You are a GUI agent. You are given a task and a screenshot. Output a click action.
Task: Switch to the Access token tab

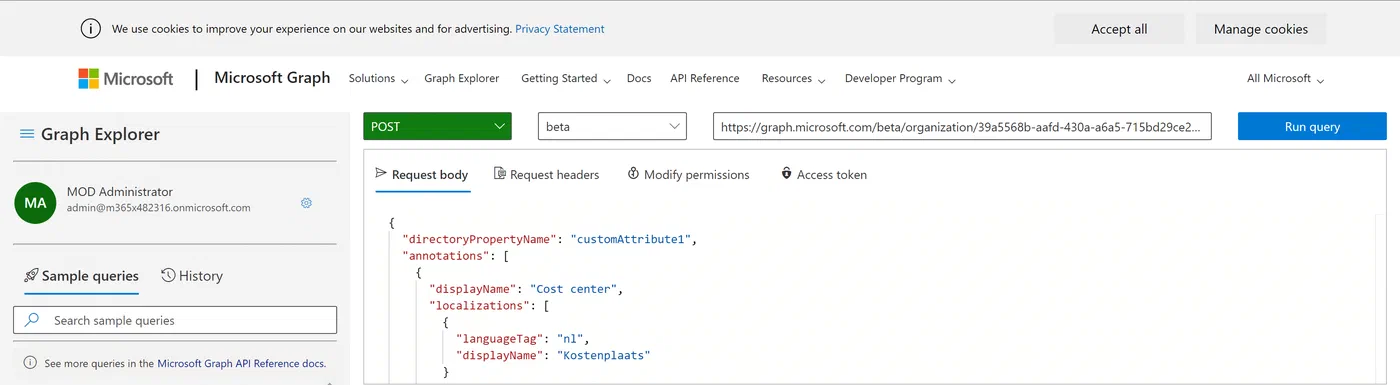pyautogui.click(x=823, y=174)
